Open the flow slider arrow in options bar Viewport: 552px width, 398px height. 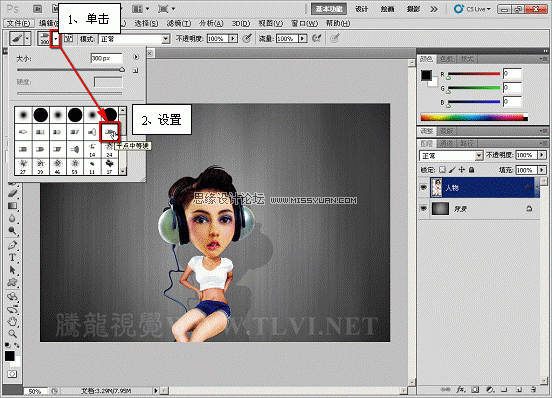click(x=302, y=38)
